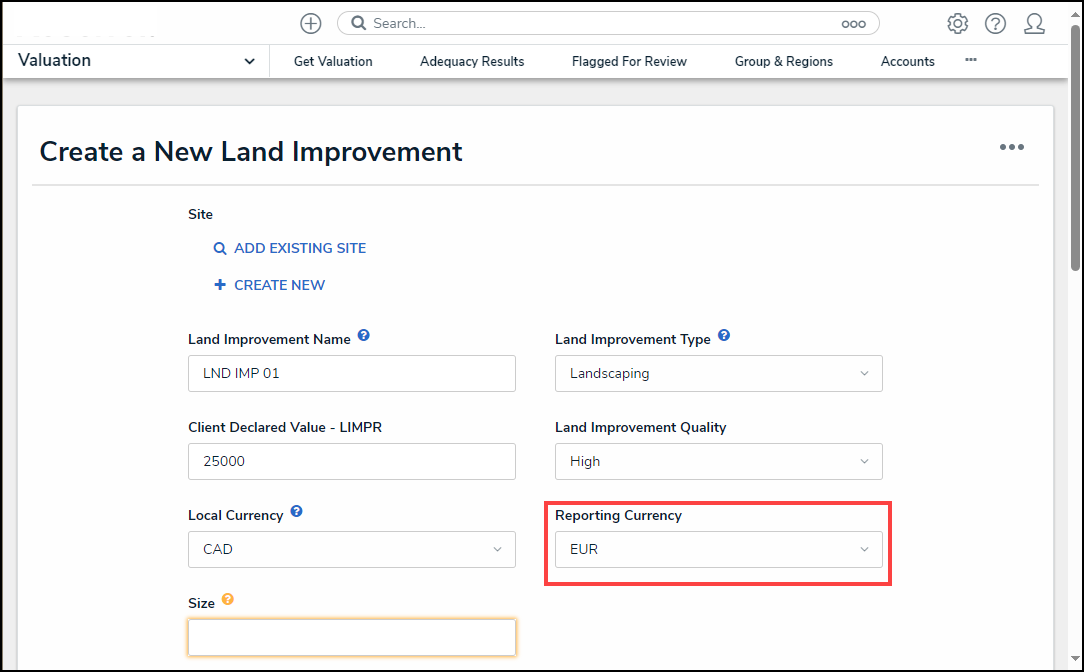Switch to Adequacy Results tab
This screenshot has height=672, width=1084.
(472, 62)
